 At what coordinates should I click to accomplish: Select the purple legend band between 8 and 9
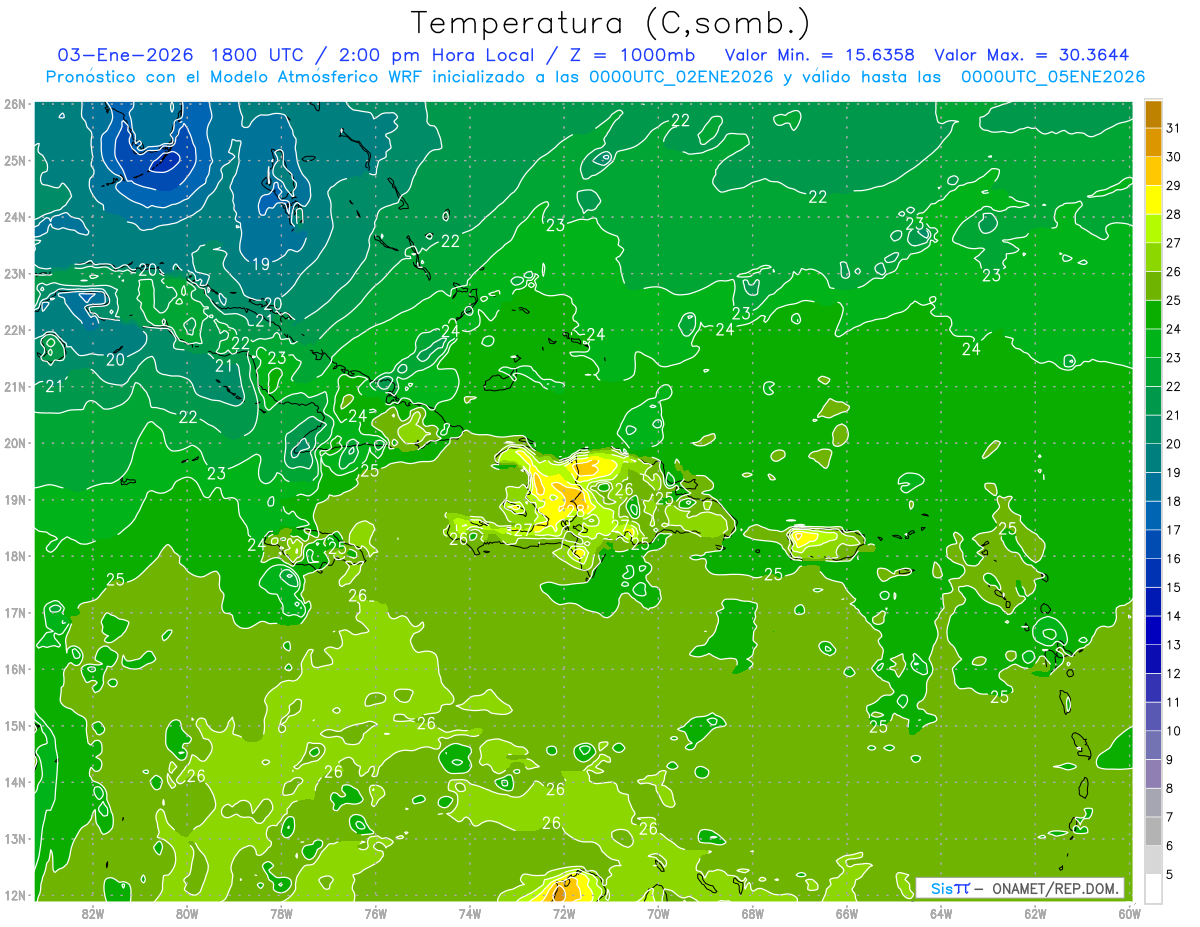(x=1153, y=774)
